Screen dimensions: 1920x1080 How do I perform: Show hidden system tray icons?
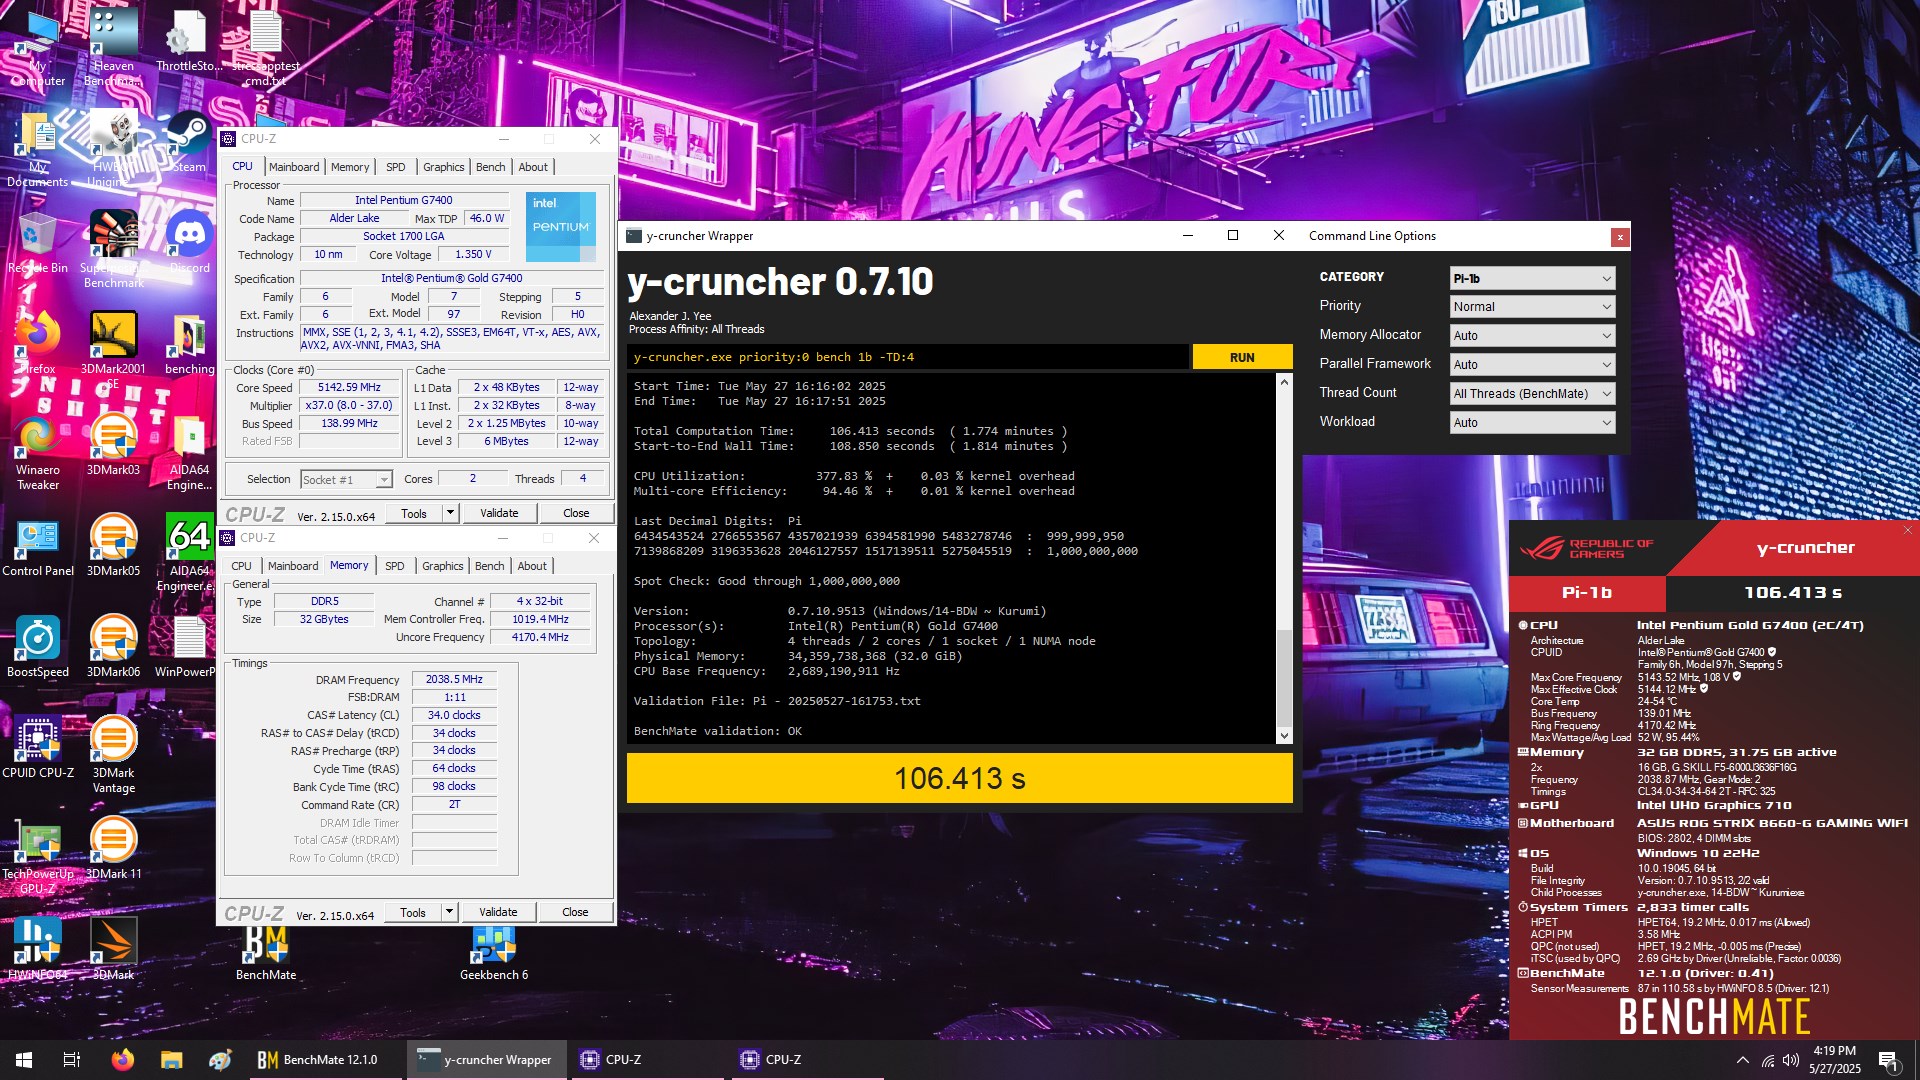pyautogui.click(x=1743, y=1060)
